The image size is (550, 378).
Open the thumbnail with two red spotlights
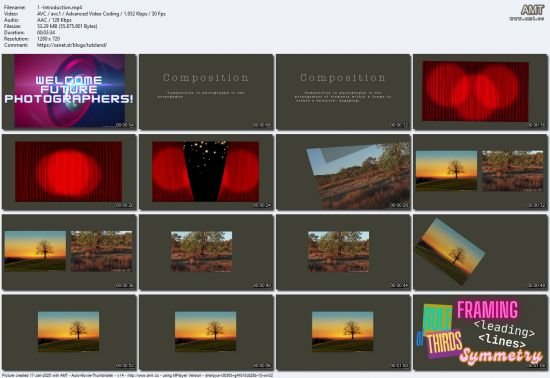(x=481, y=92)
